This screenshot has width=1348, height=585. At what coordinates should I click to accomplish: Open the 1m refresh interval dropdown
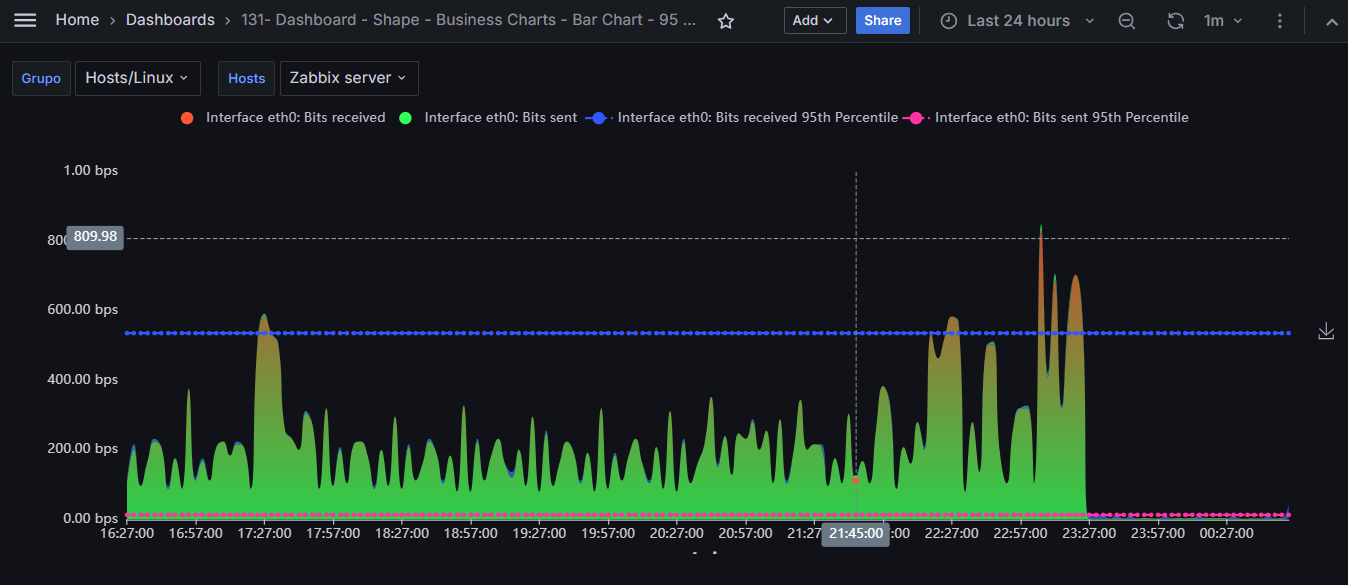[x=1223, y=21]
